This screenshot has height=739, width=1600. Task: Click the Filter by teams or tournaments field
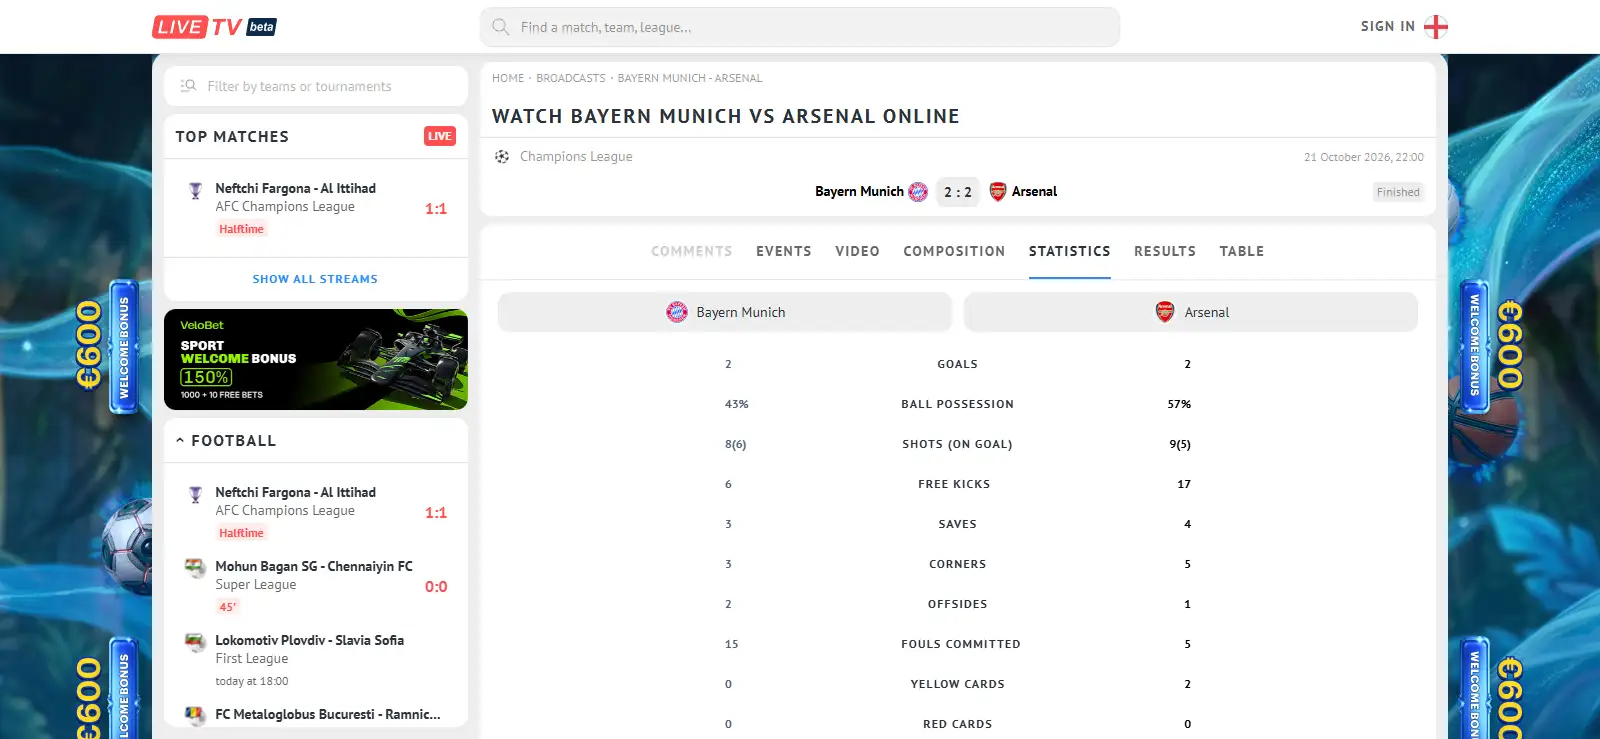coord(316,86)
